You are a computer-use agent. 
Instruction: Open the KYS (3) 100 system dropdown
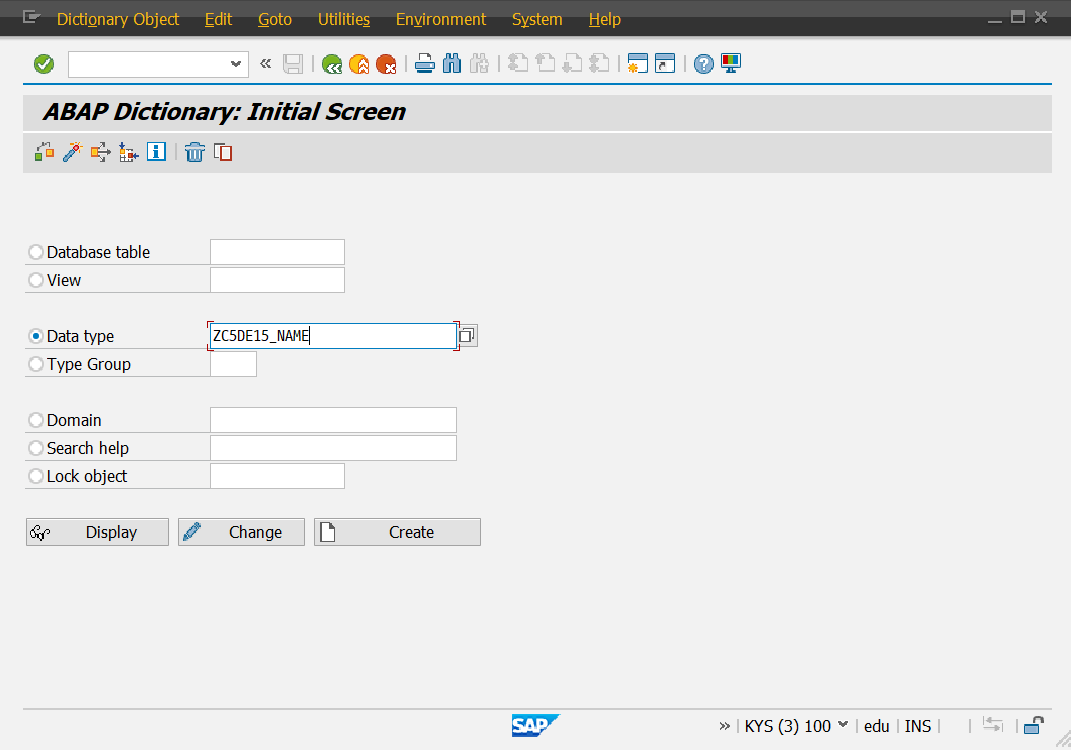843,725
